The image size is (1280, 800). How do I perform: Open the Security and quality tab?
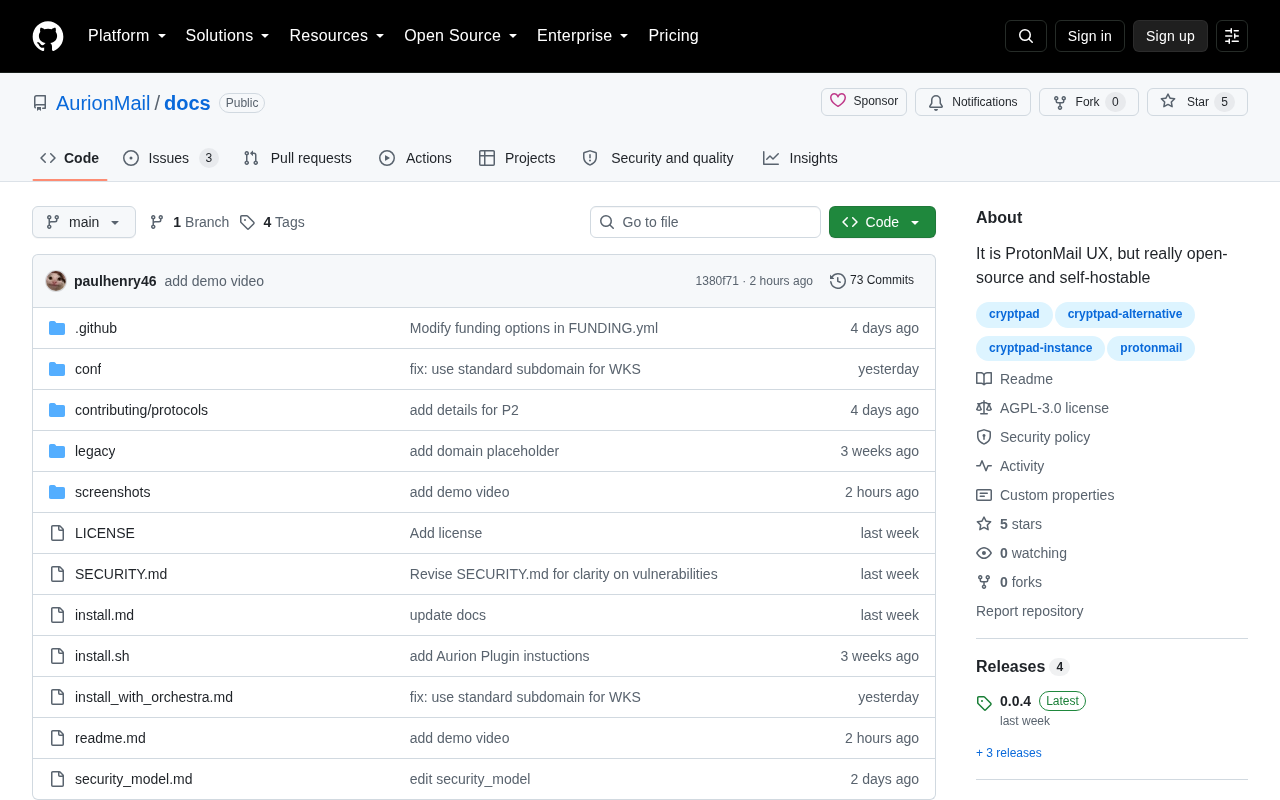click(658, 158)
